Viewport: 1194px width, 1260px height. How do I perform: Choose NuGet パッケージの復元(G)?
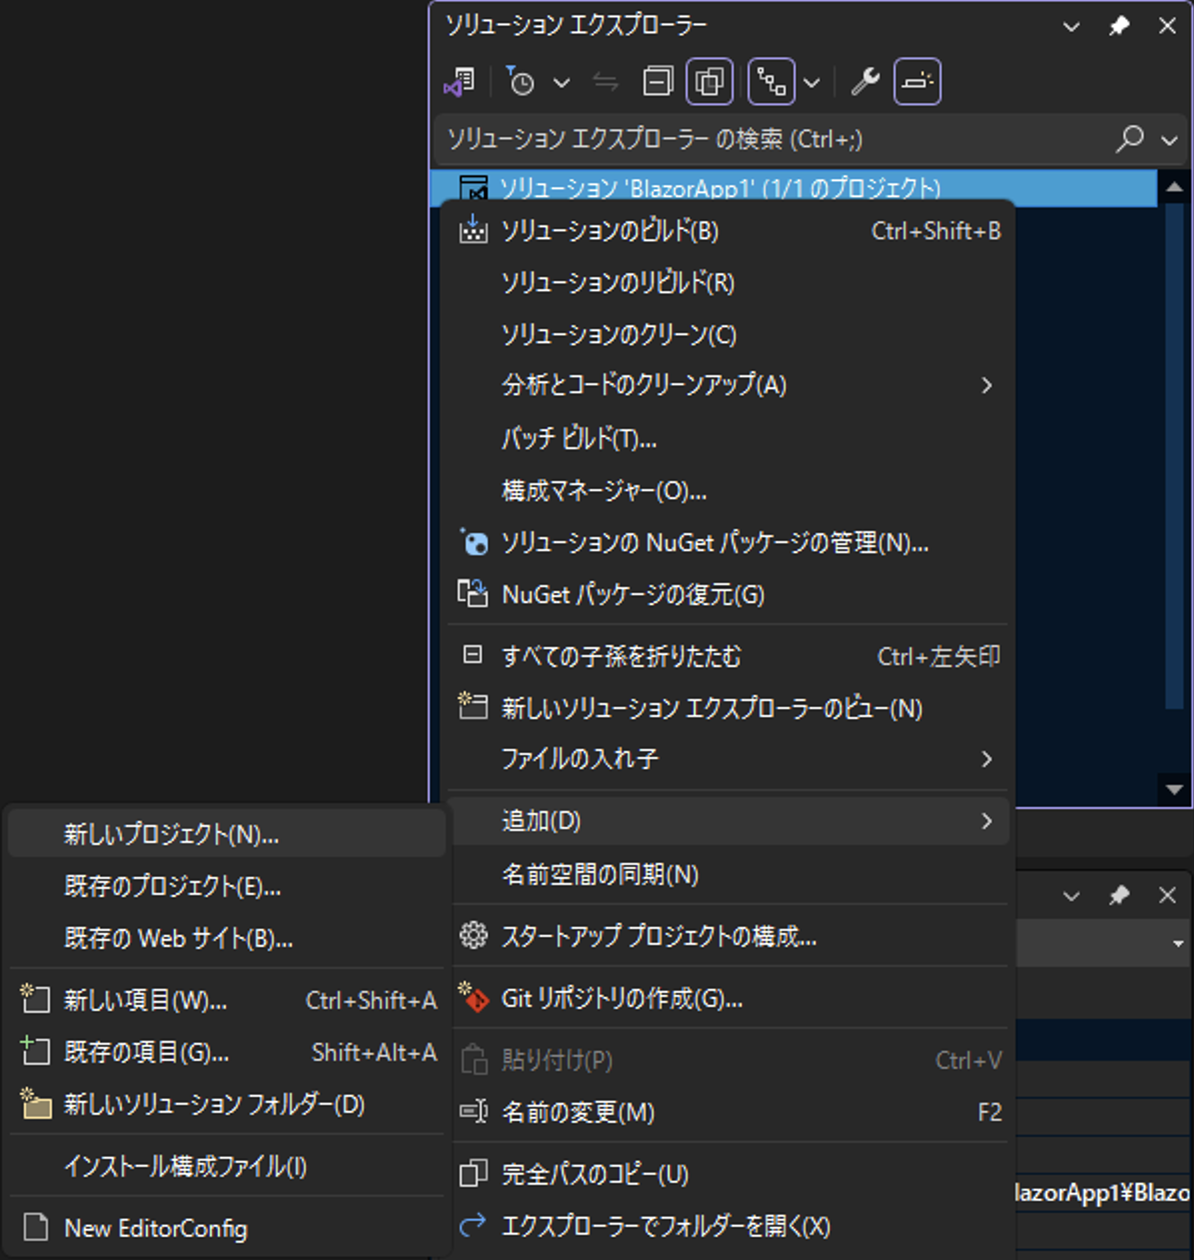pyautogui.click(x=730, y=595)
